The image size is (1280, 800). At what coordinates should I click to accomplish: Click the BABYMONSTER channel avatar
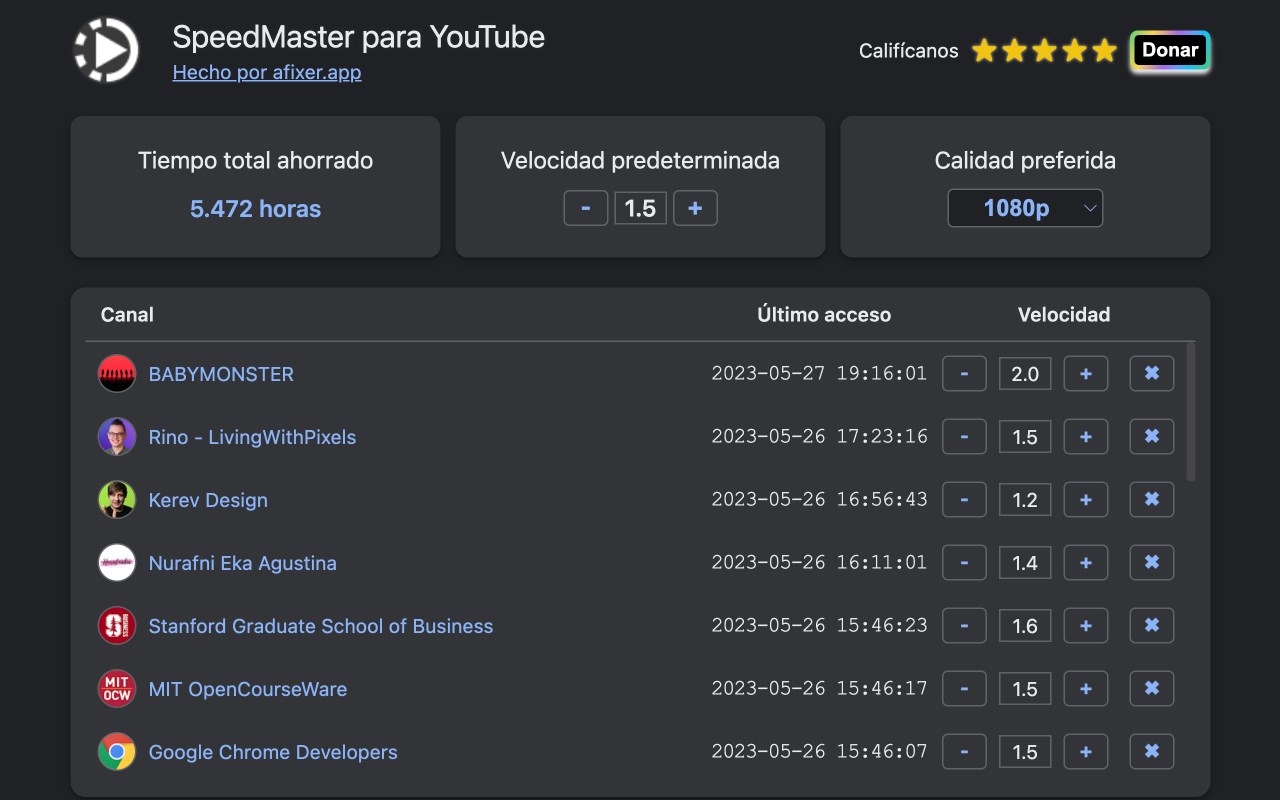pos(117,374)
